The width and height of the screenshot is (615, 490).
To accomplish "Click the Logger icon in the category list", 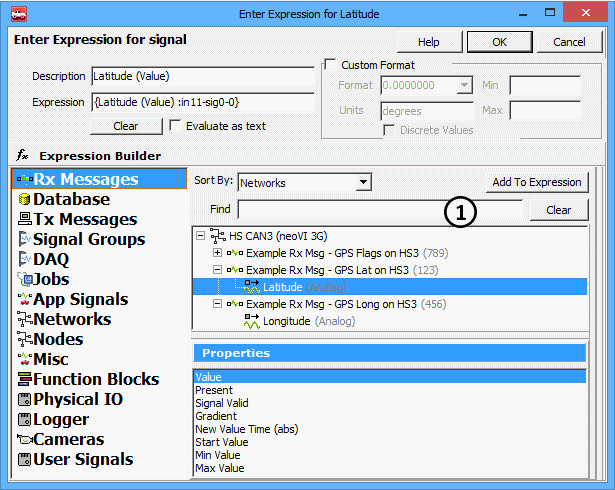I will coord(25,420).
